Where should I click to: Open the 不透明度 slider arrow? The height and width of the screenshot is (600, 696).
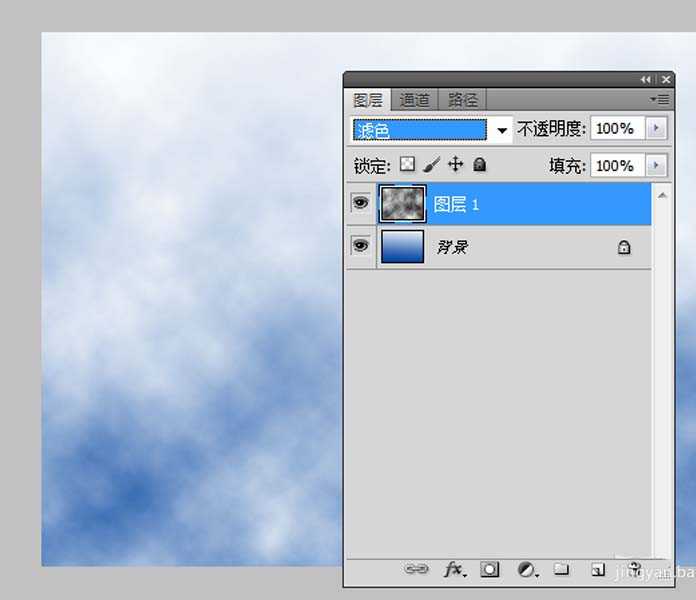point(656,129)
